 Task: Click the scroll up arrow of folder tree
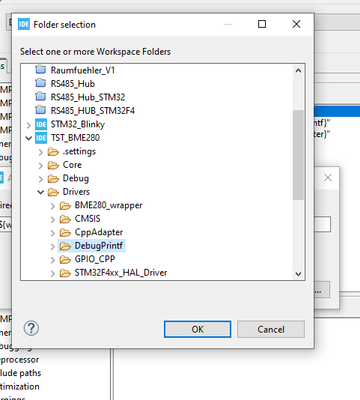pyautogui.click(x=298, y=70)
